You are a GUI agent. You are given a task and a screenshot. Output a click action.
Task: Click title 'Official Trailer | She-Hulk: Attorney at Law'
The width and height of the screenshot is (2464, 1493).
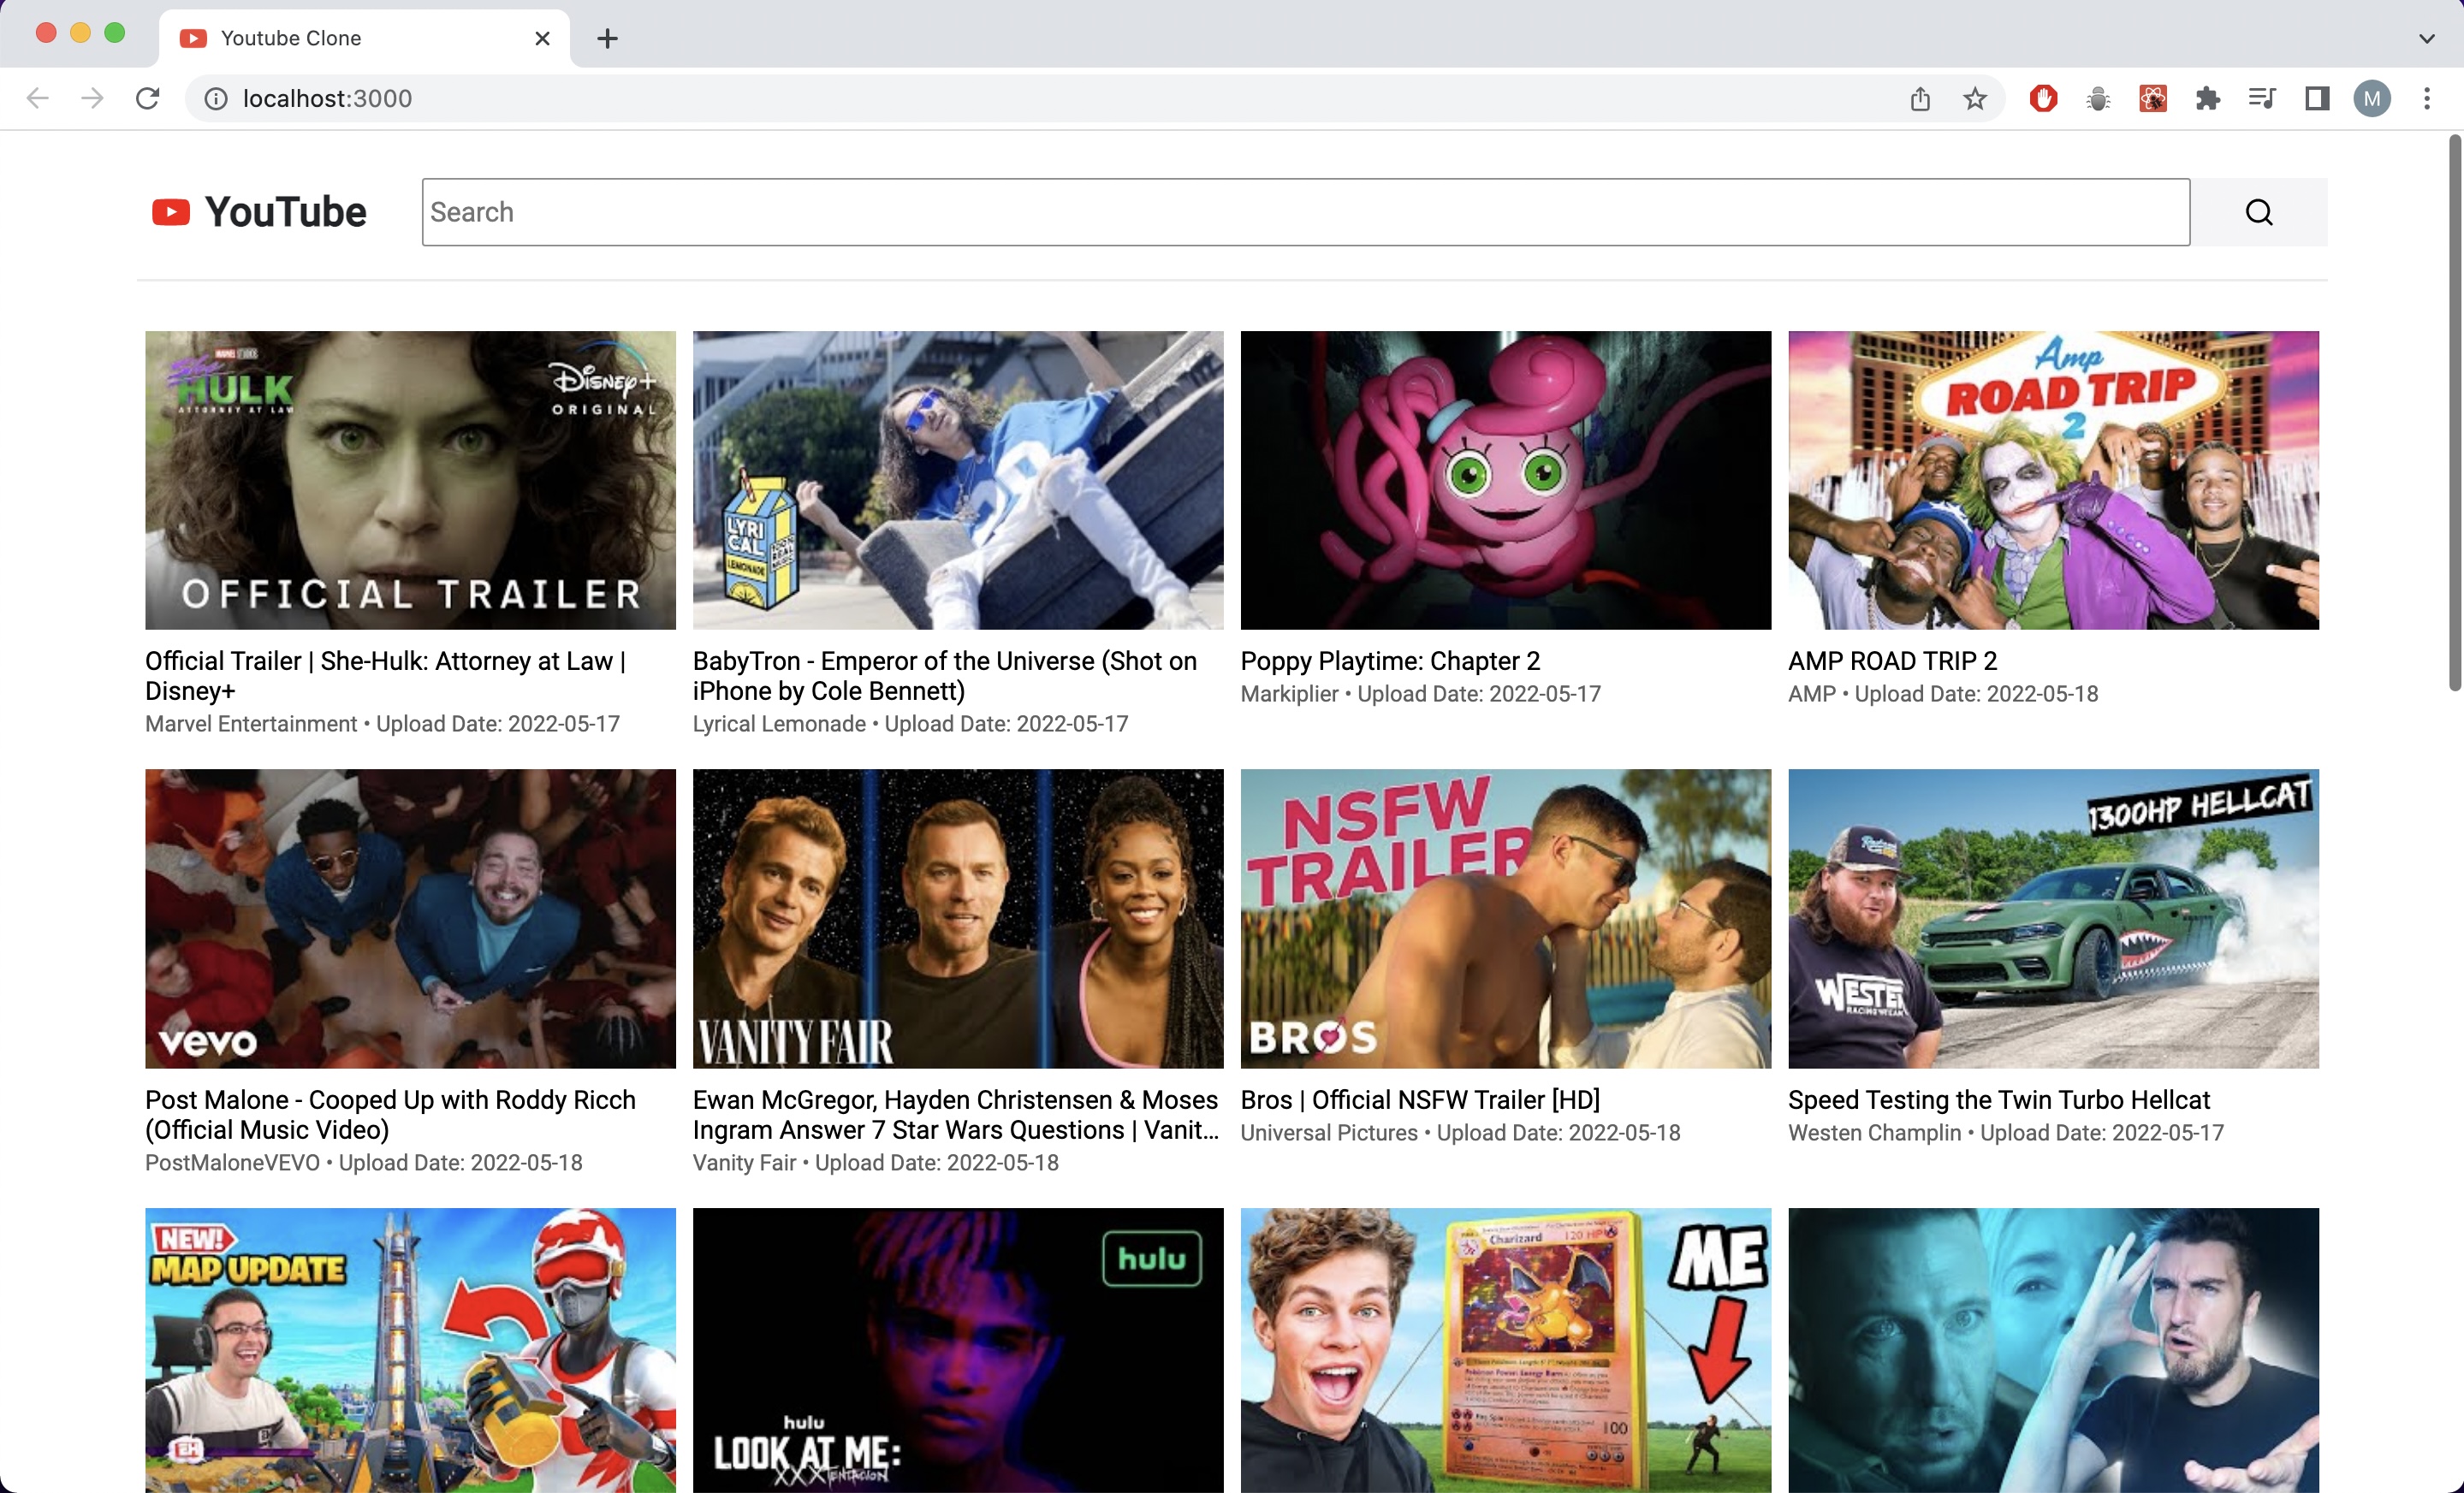point(386,676)
